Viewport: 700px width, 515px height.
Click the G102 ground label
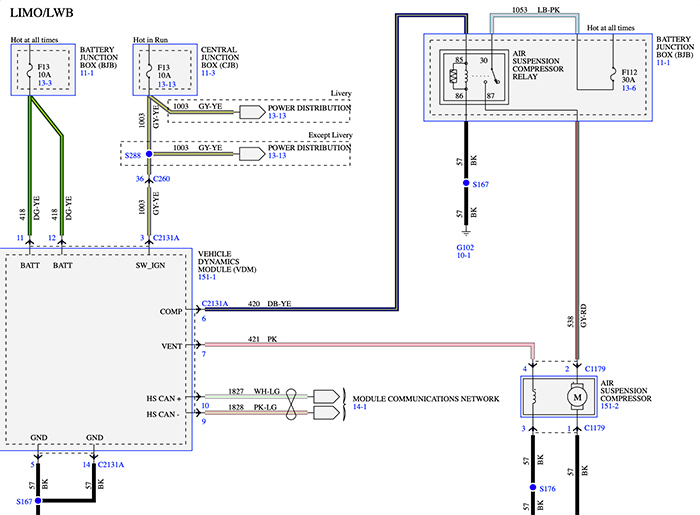pyautogui.click(x=465, y=247)
